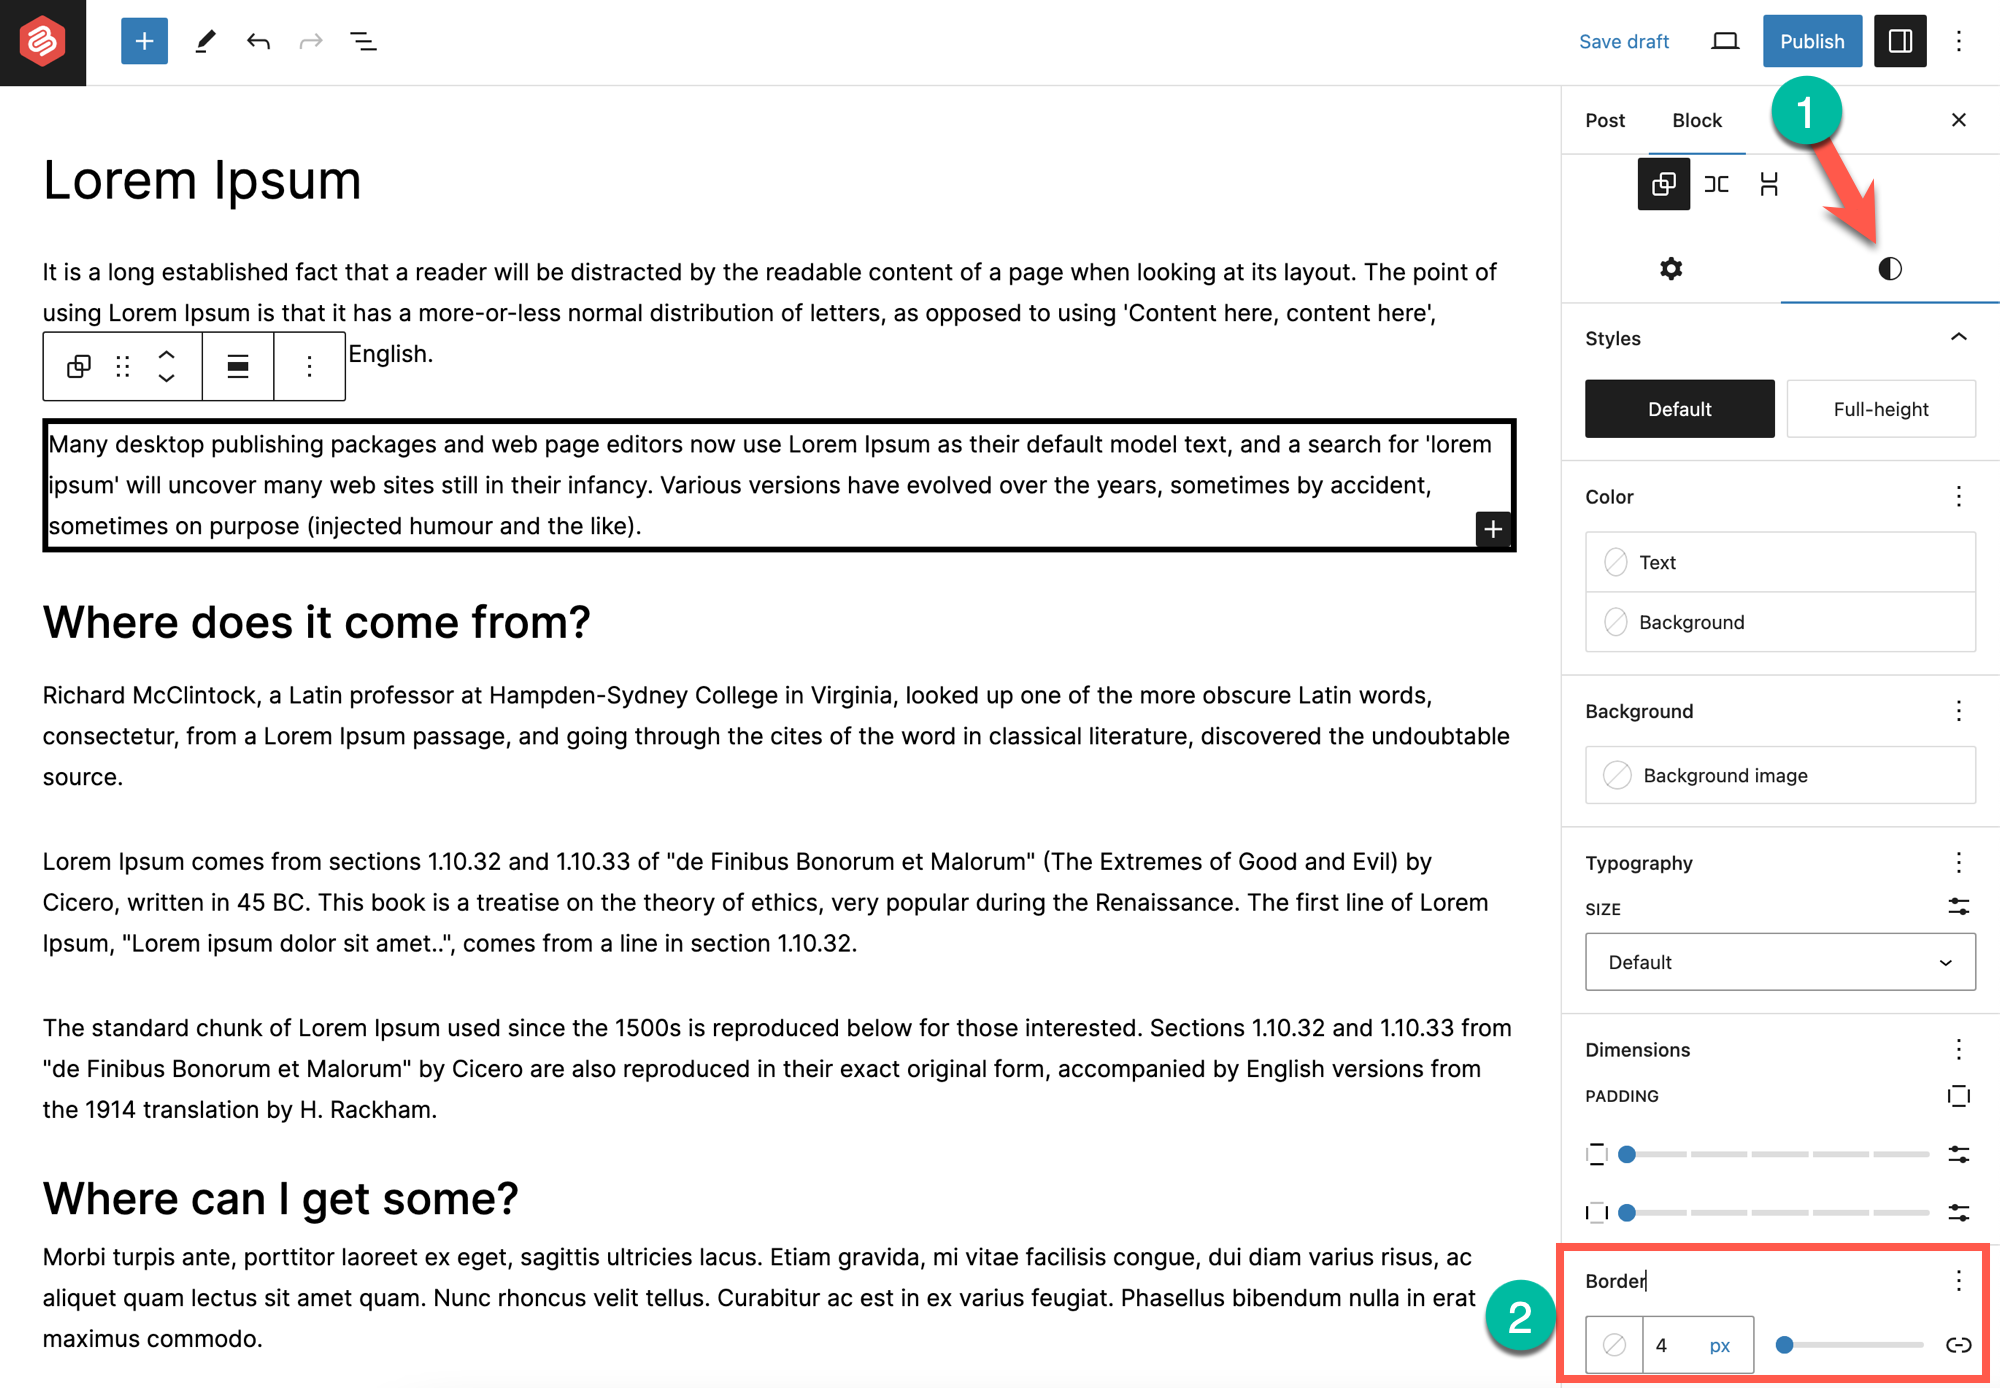Open the block Settings gear tab
The width and height of the screenshot is (2000, 1390).
tap(1670, 268)
